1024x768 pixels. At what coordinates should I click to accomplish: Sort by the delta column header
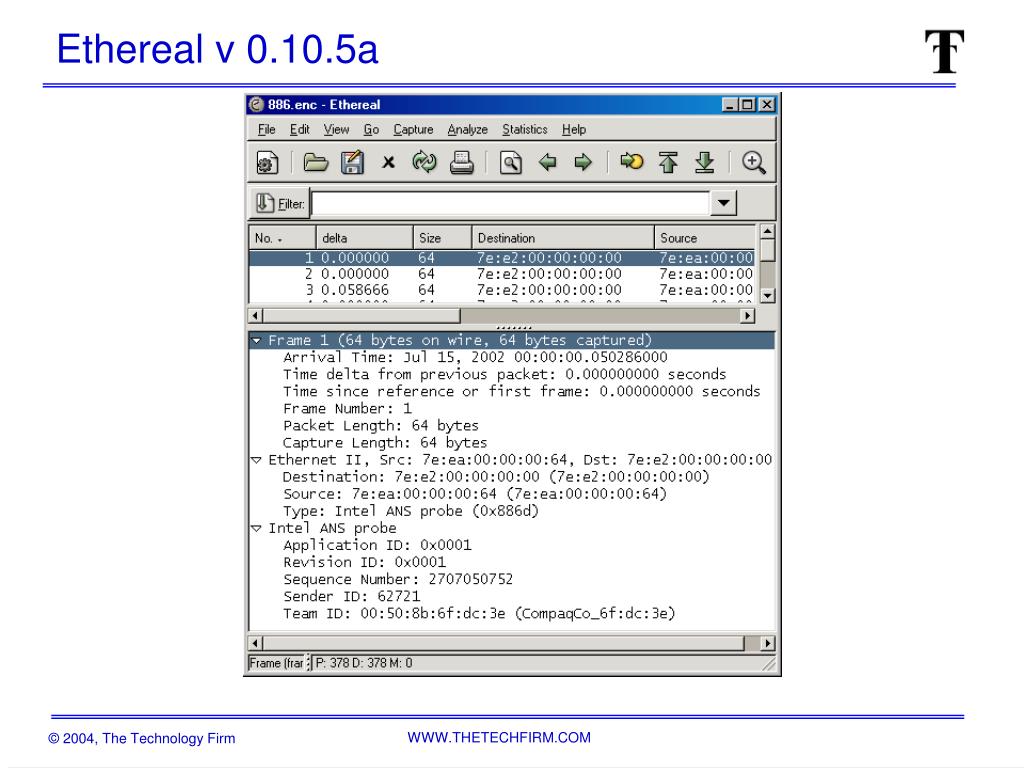click(x=364, y=238)
